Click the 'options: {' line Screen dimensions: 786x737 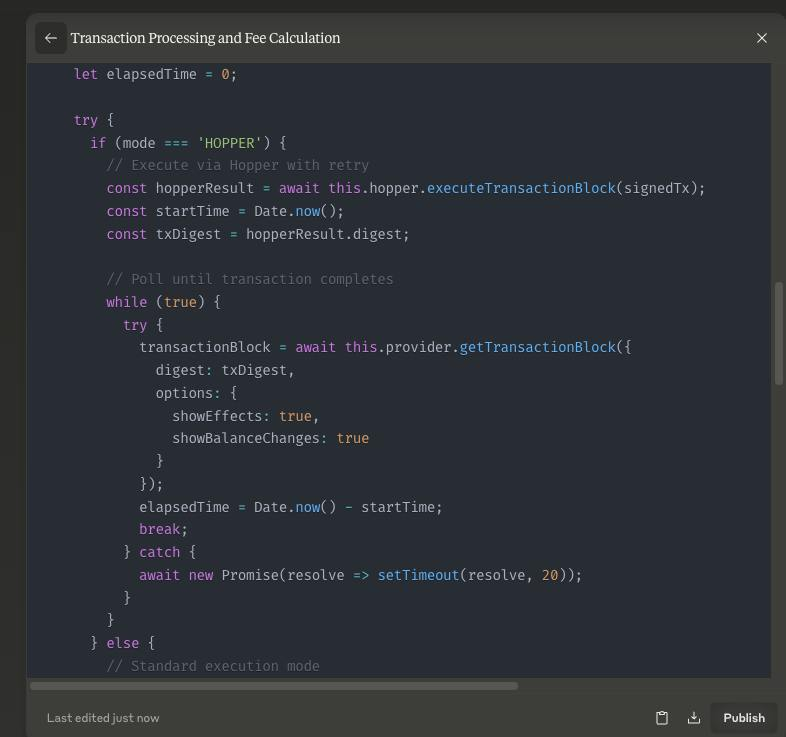point(196,393)
